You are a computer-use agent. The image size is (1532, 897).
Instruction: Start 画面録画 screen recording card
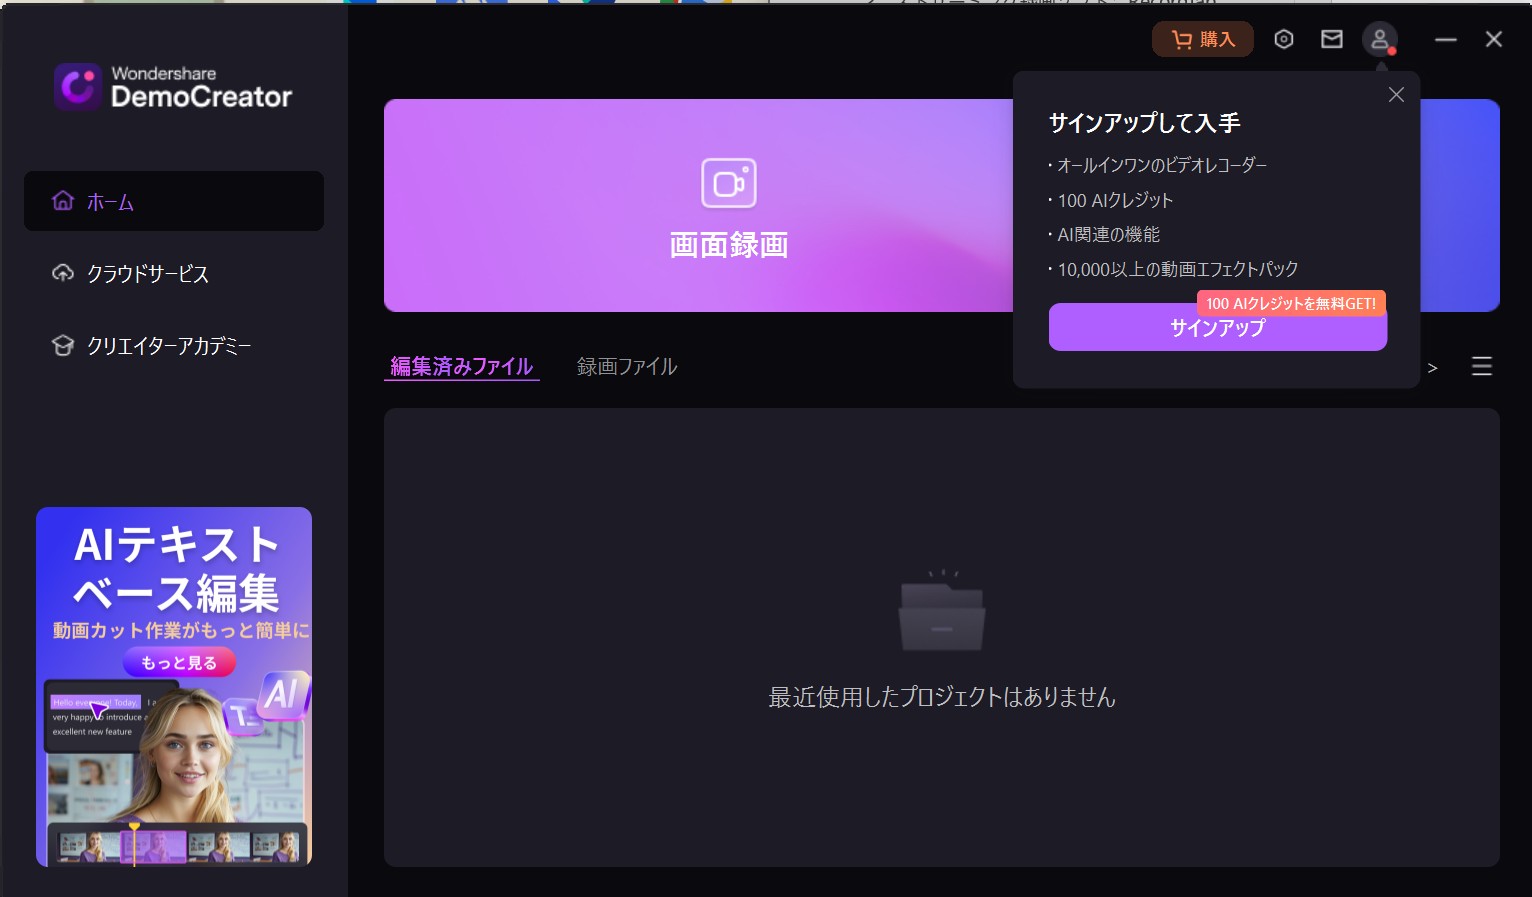698,205
